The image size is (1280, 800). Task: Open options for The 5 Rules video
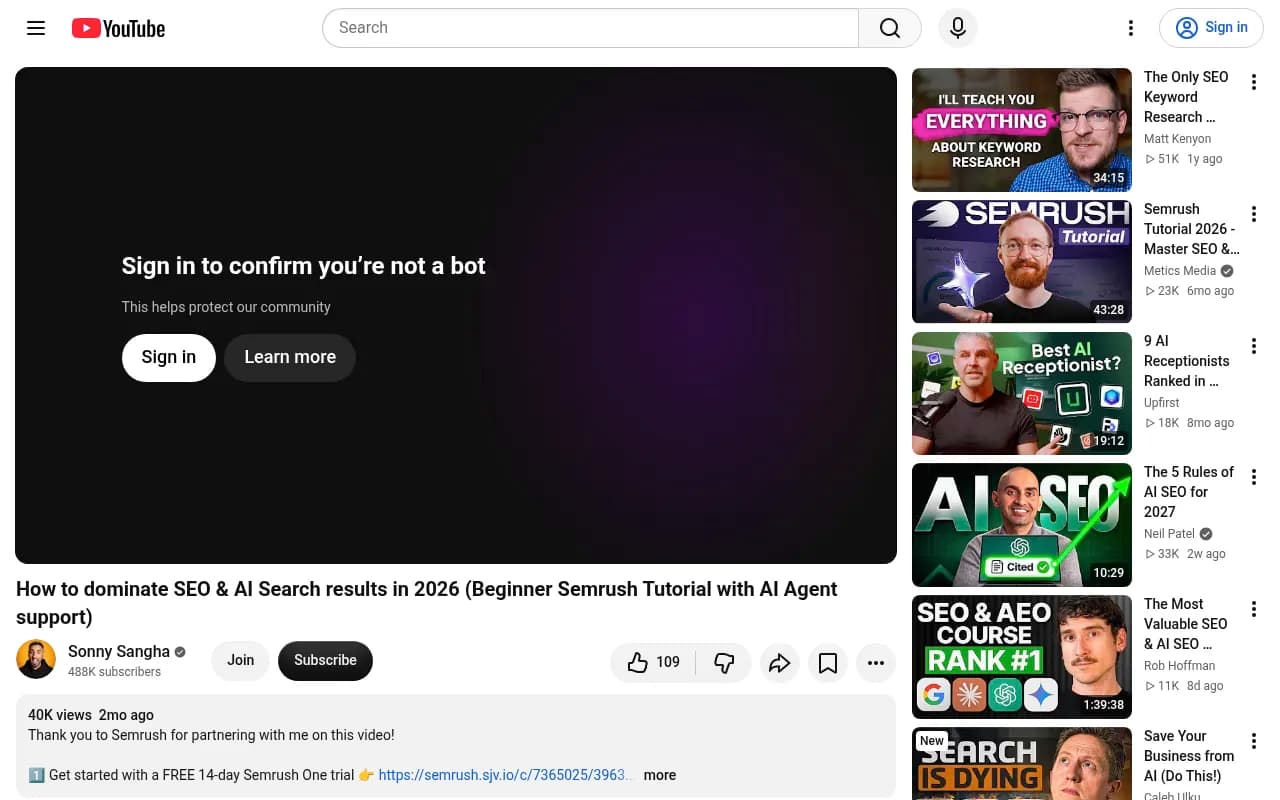(x=1254, y=478)
